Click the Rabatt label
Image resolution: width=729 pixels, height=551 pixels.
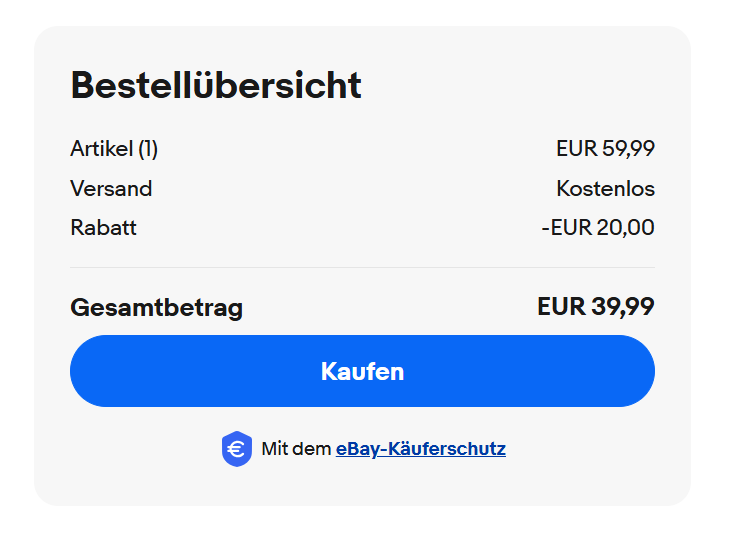coord(103,227)
